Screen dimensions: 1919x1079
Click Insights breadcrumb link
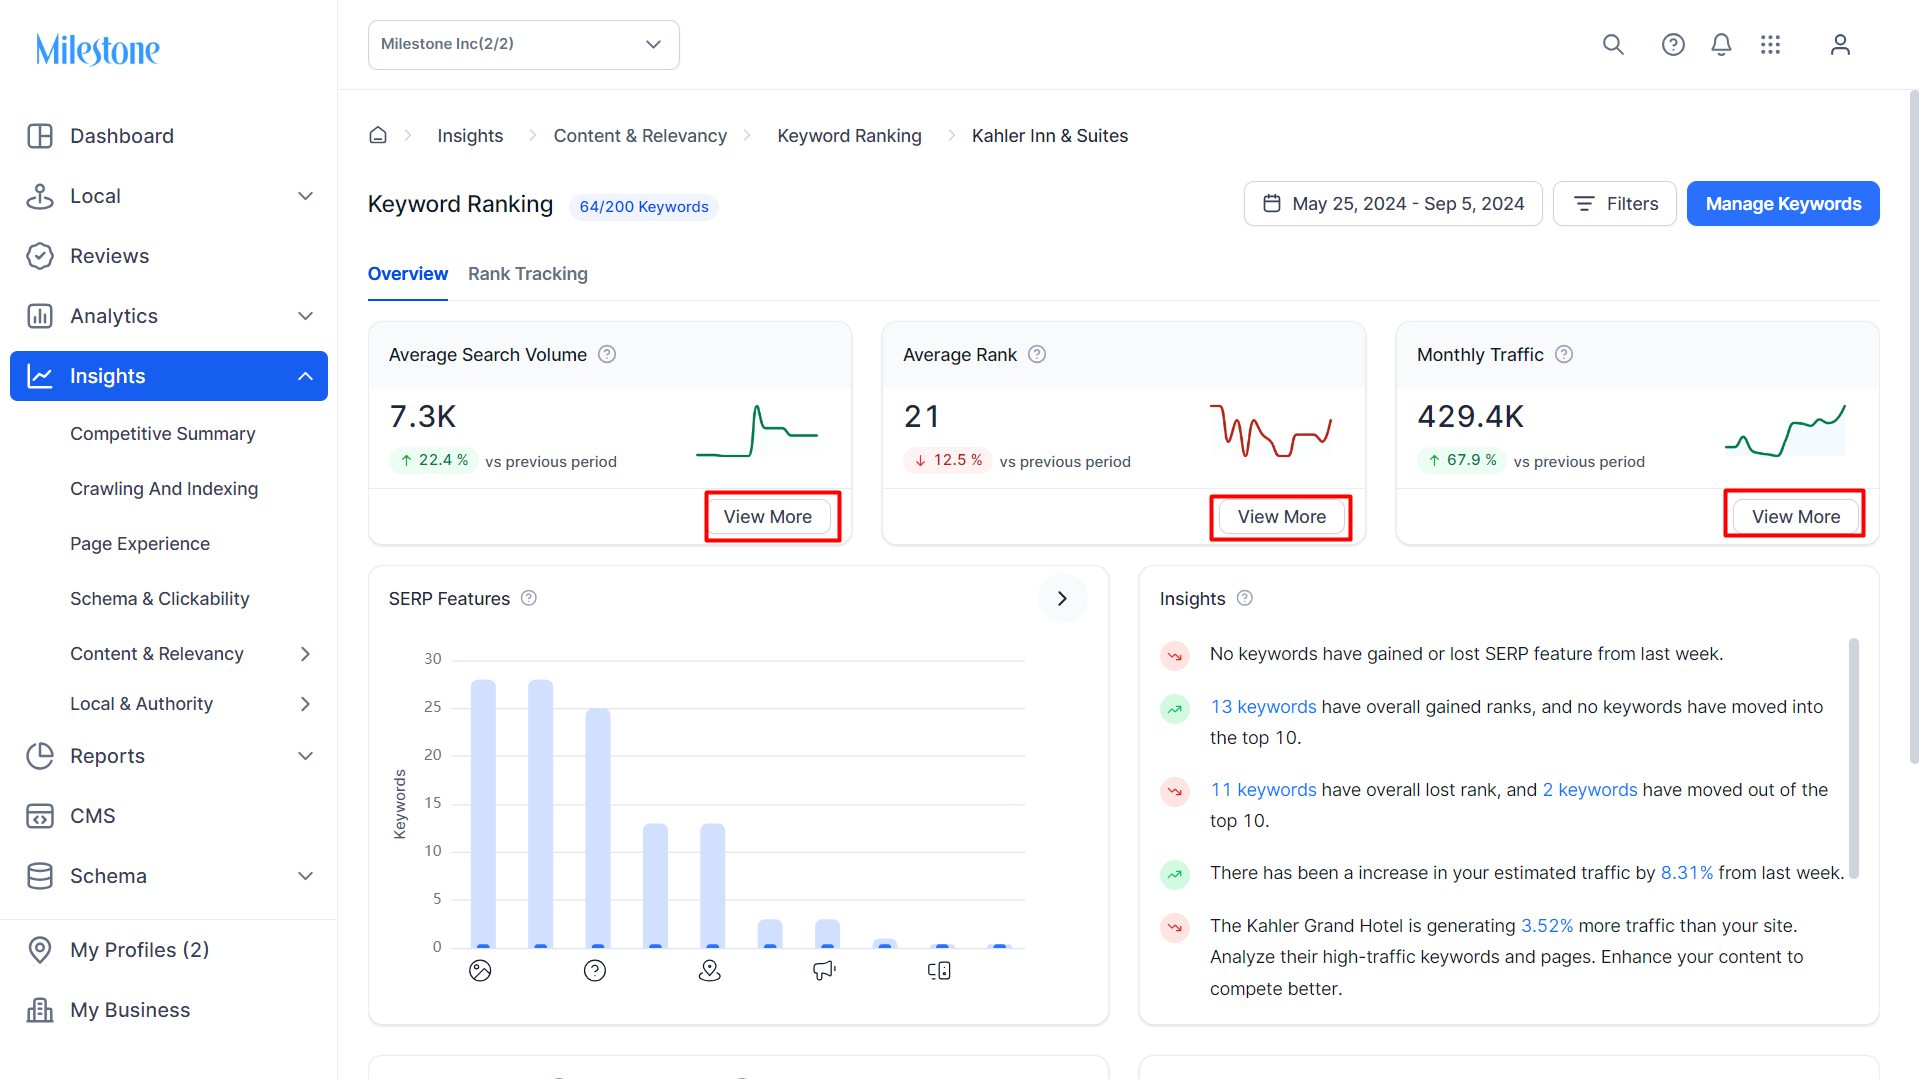[470, 136]
